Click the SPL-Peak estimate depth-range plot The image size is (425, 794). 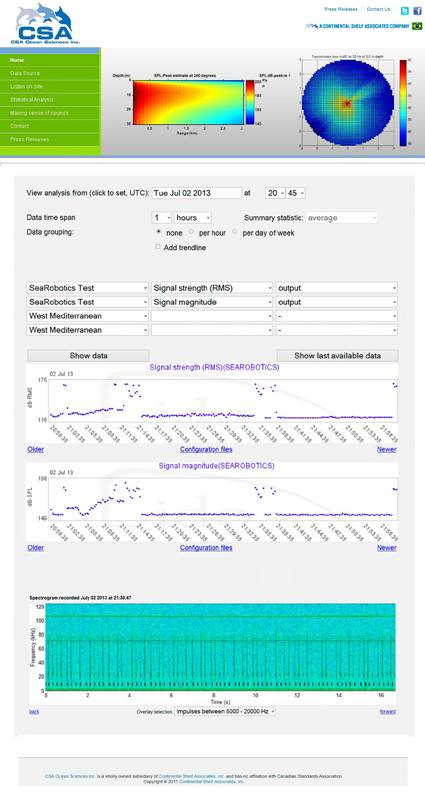click(x=188, y=102)
